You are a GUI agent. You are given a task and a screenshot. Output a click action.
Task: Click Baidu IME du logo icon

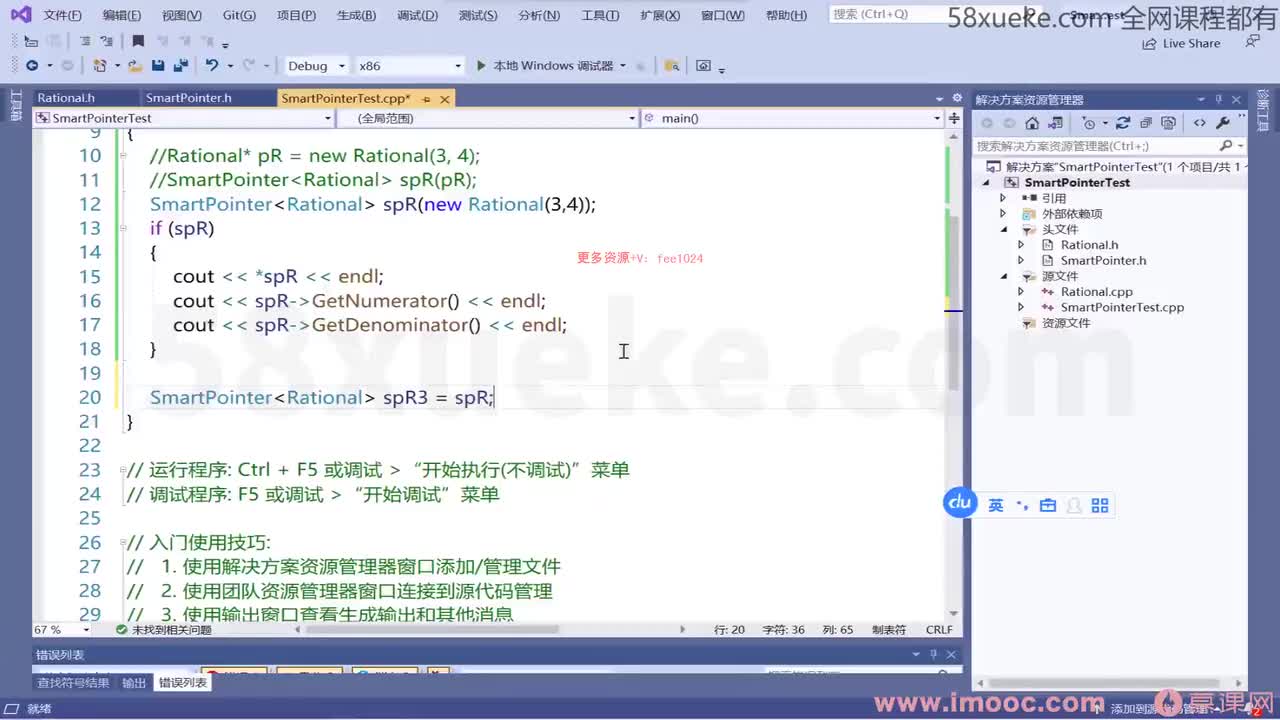(x=960, y=503)
